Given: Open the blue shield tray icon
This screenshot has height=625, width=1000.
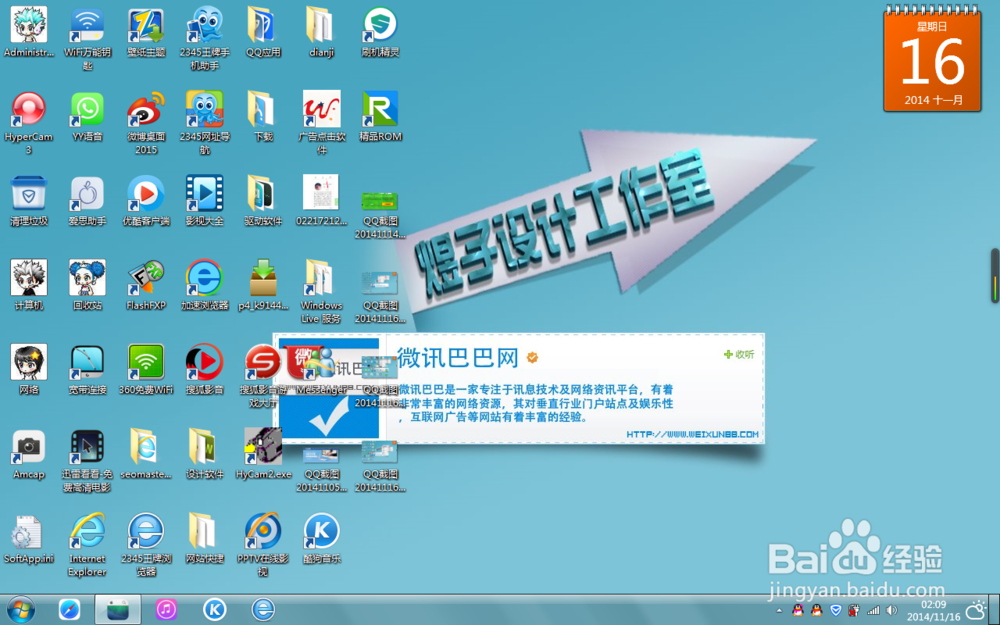Looking at the screenshot, I should tap(835, 611).
